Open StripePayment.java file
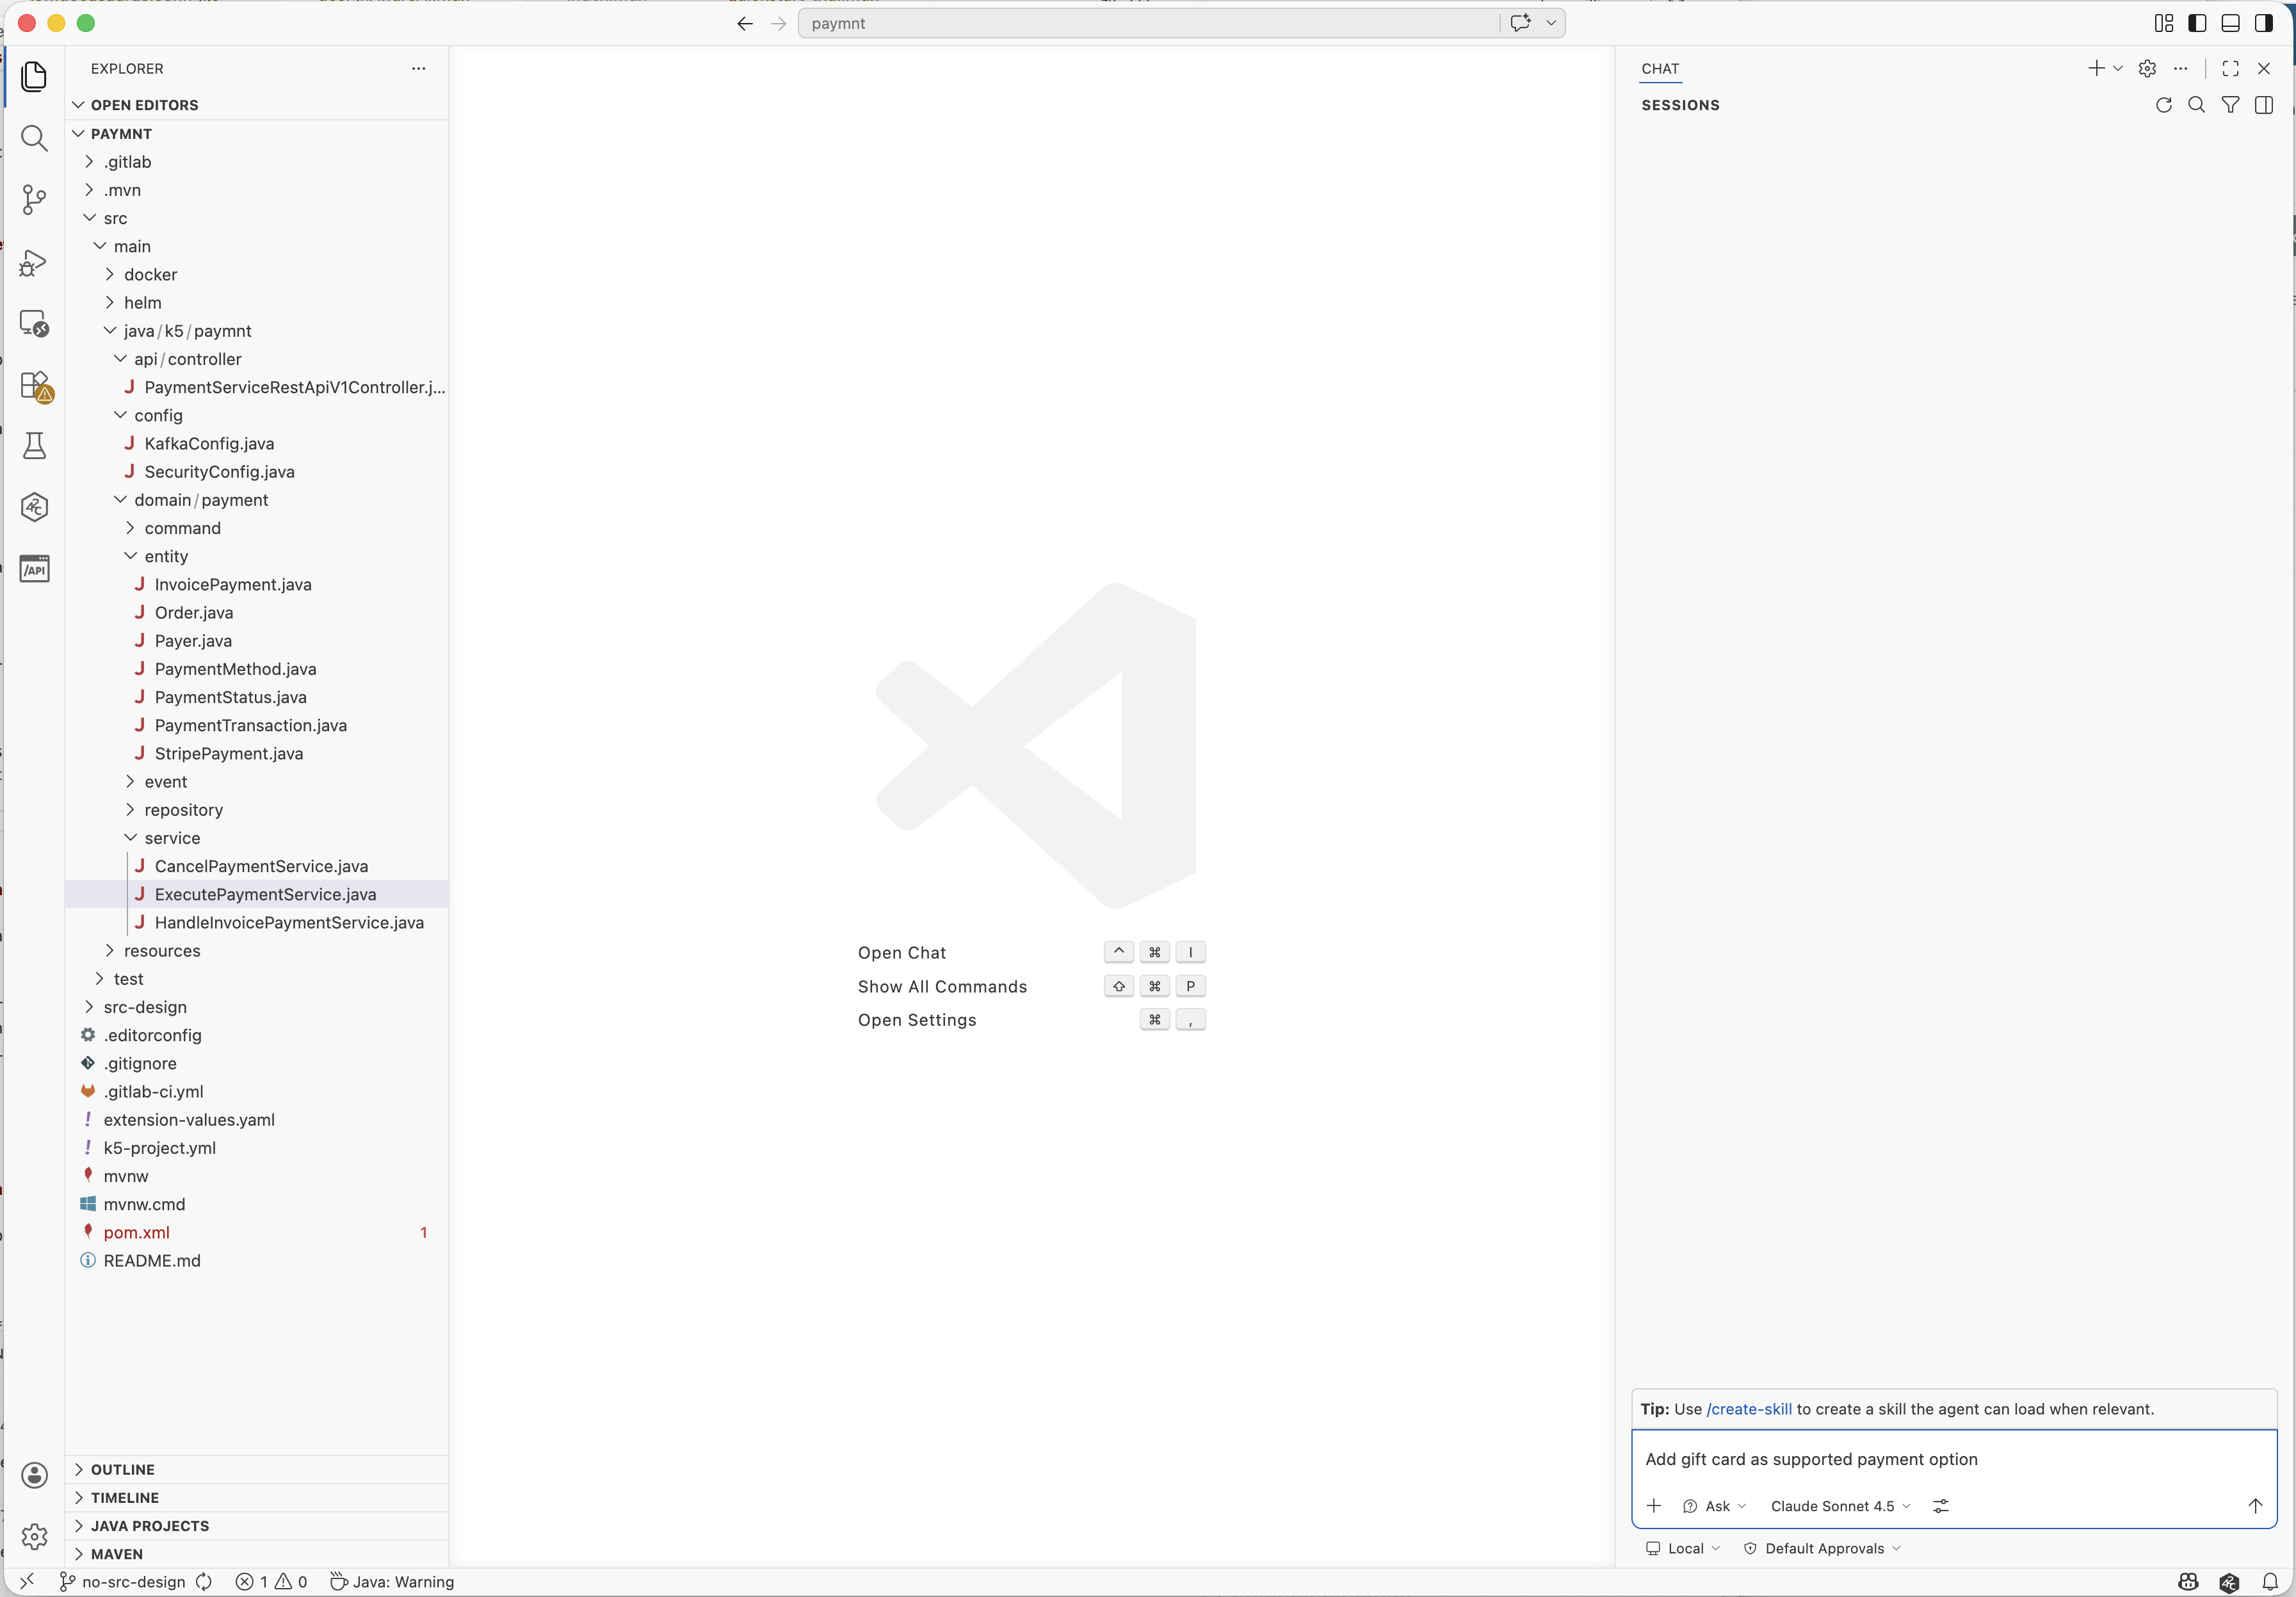The image size is (2296, 1597). pyautogui.click(x=257, y=753)
